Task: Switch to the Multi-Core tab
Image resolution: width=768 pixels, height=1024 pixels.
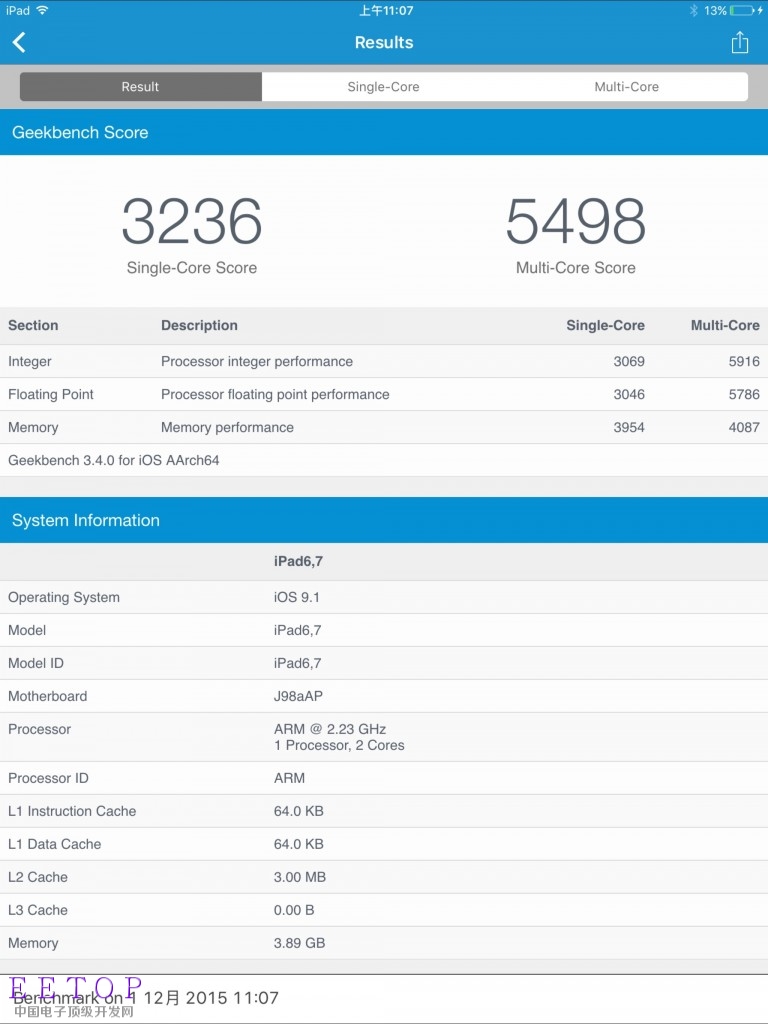Action: coord(626,87)
